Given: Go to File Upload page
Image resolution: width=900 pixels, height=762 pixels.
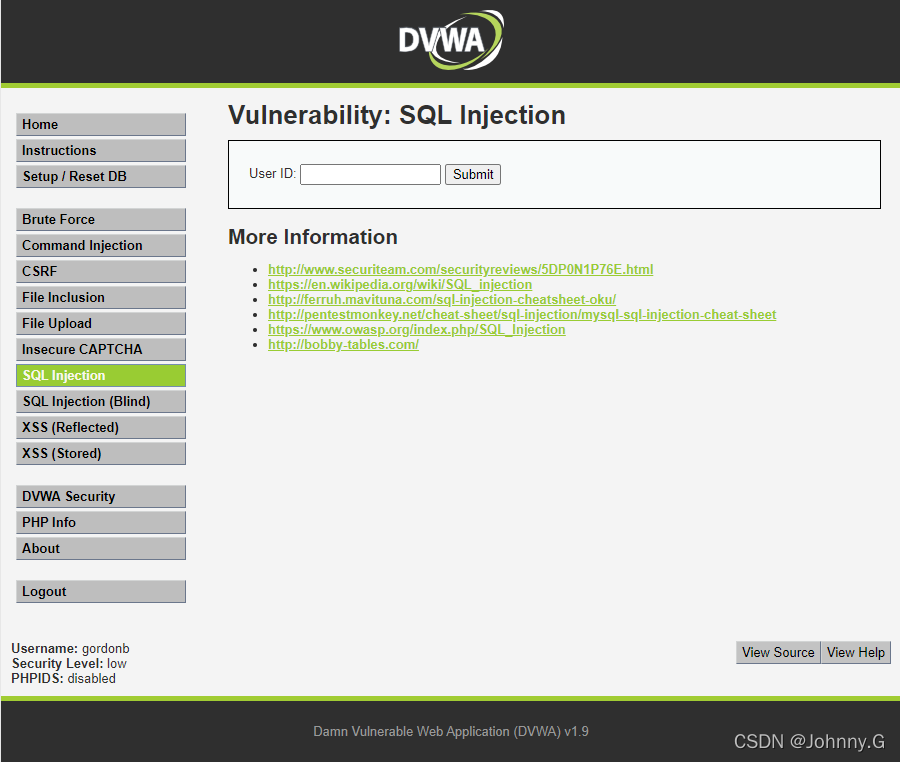Looking at the screenshot, I should pyautogui.click(x=101, y=324).
